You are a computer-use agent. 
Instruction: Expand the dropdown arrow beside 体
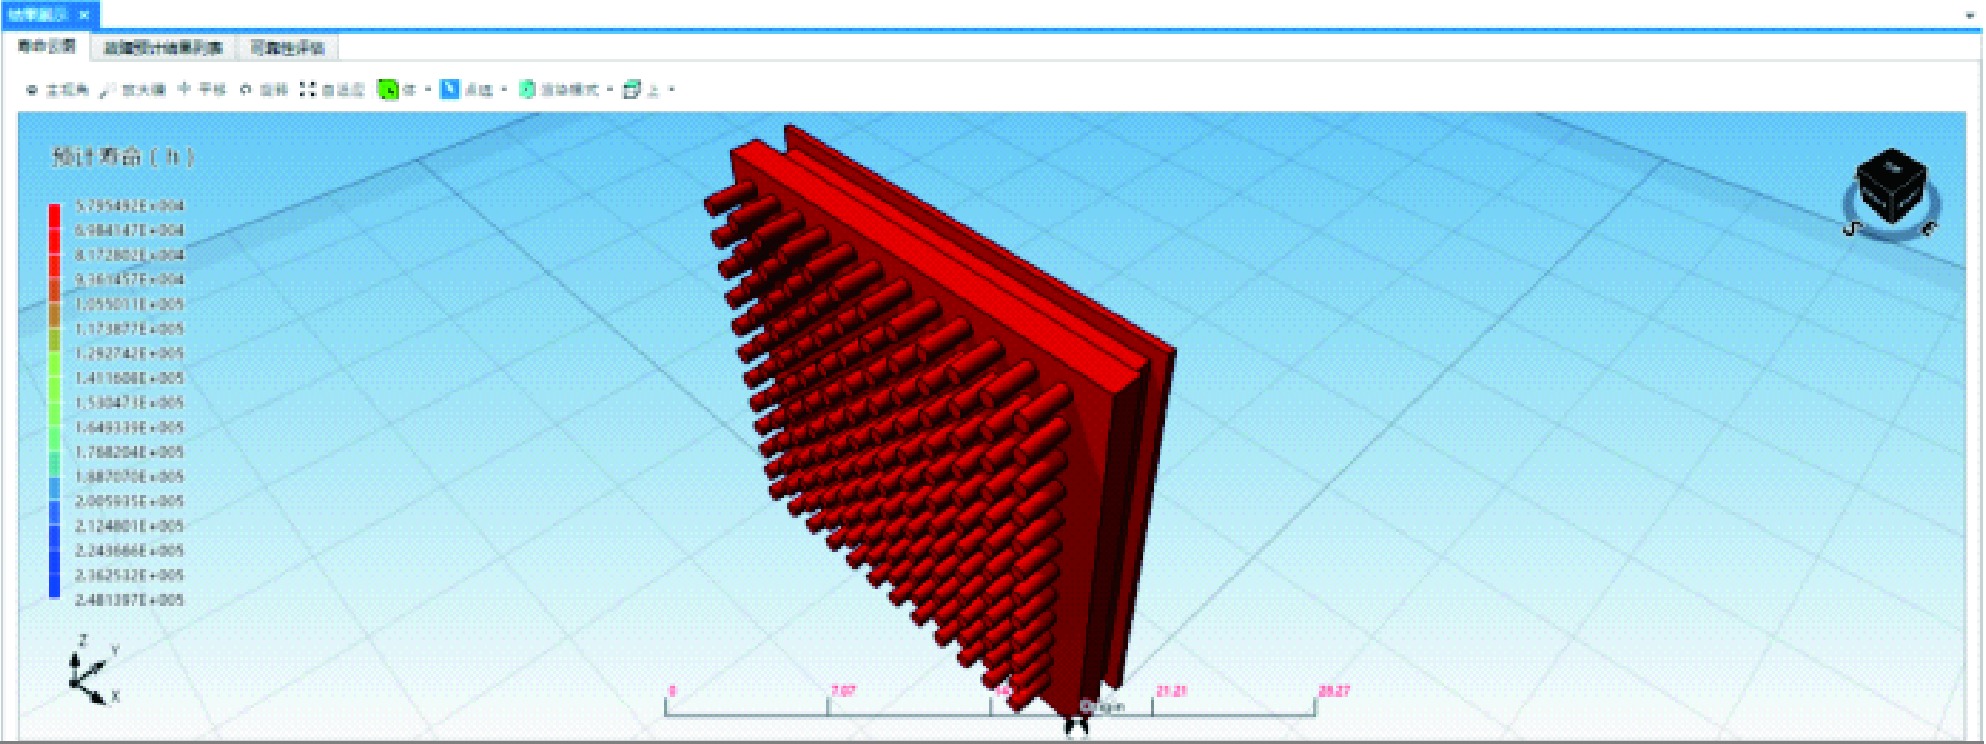click(428, 90)
